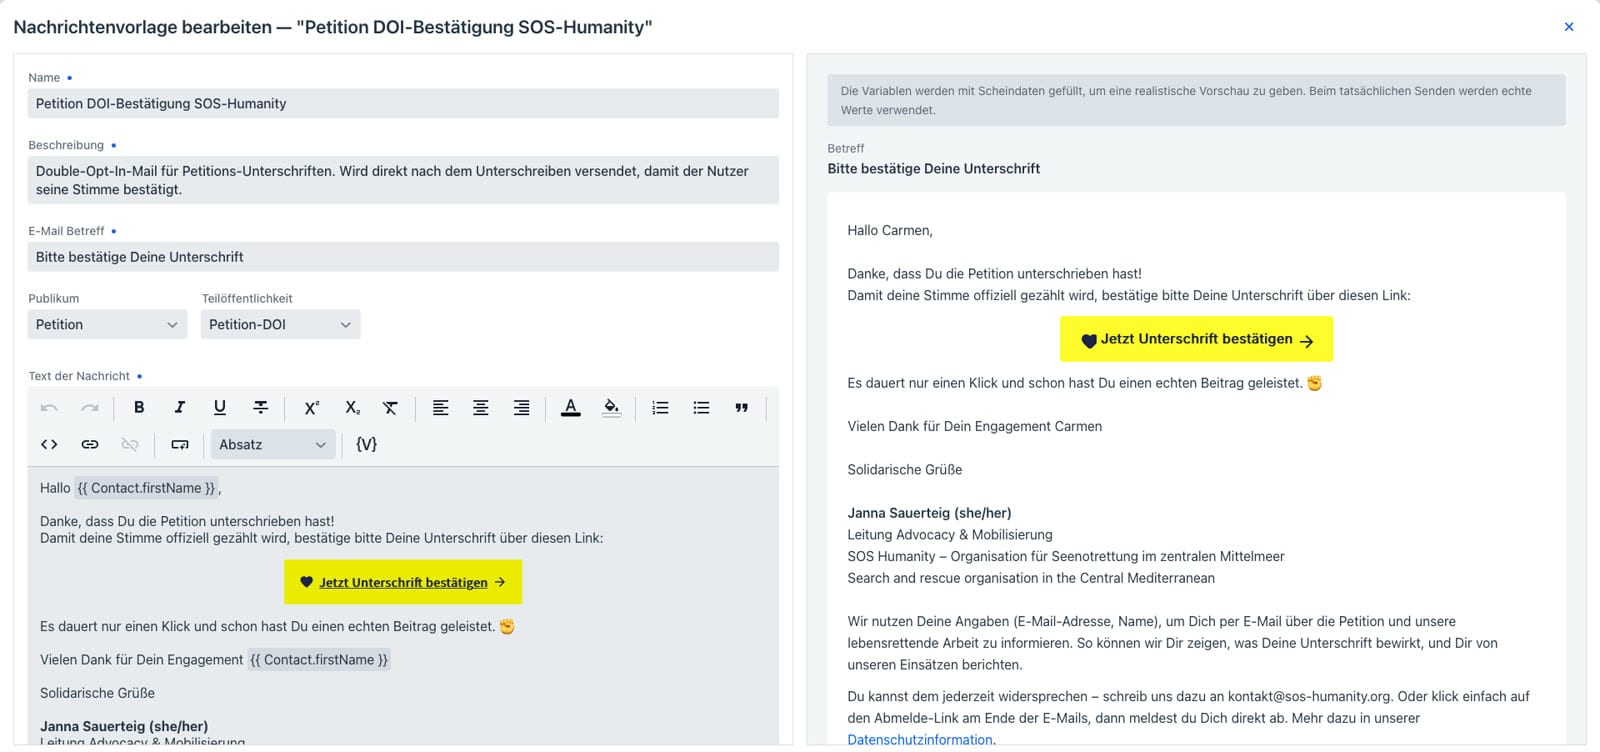Click 'Danke, dass Du die Petition unterschrieben hast!' in editor
This screenshot has width=1600, height=752.
click(x=187, y=521)
